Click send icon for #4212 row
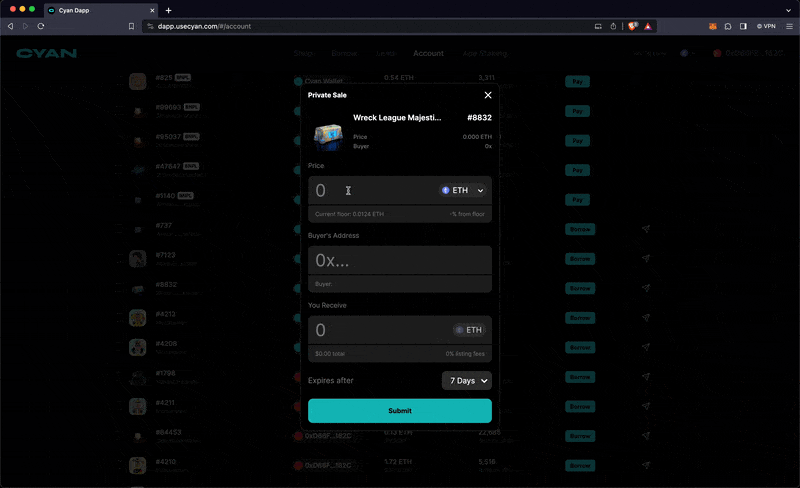The height and width of the screenshot is (488, 800). coord(646,318)
